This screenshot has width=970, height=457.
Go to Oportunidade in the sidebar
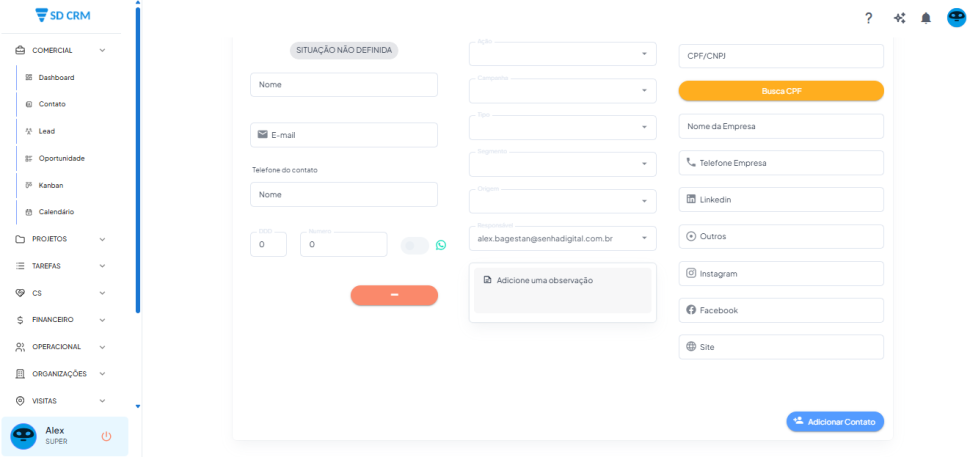pos(61,158)
